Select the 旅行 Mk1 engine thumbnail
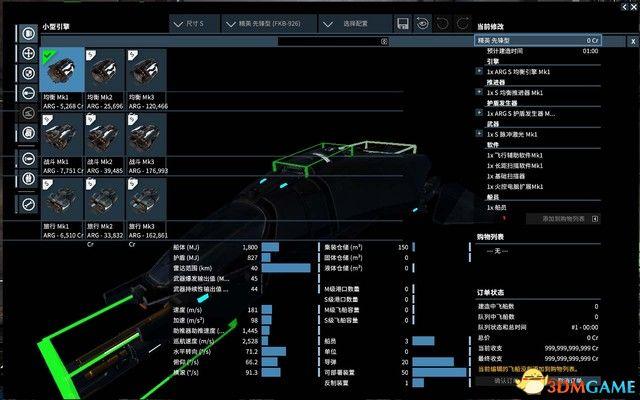The height and width of the screenshot is (400, 640). pos(62,199)
